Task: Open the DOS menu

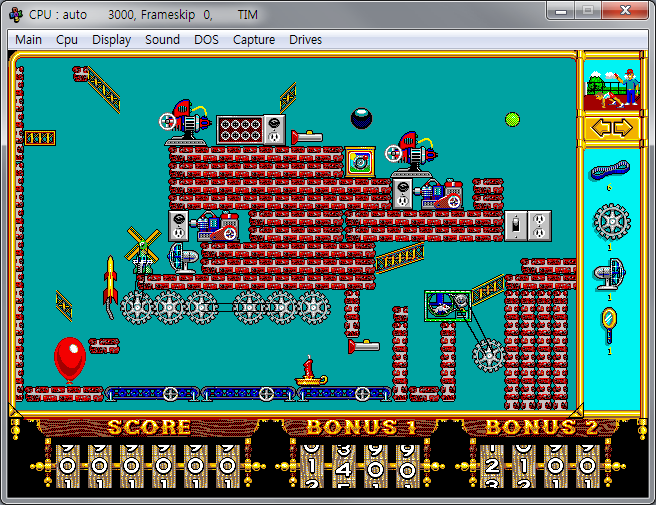Action: point(206,40)
